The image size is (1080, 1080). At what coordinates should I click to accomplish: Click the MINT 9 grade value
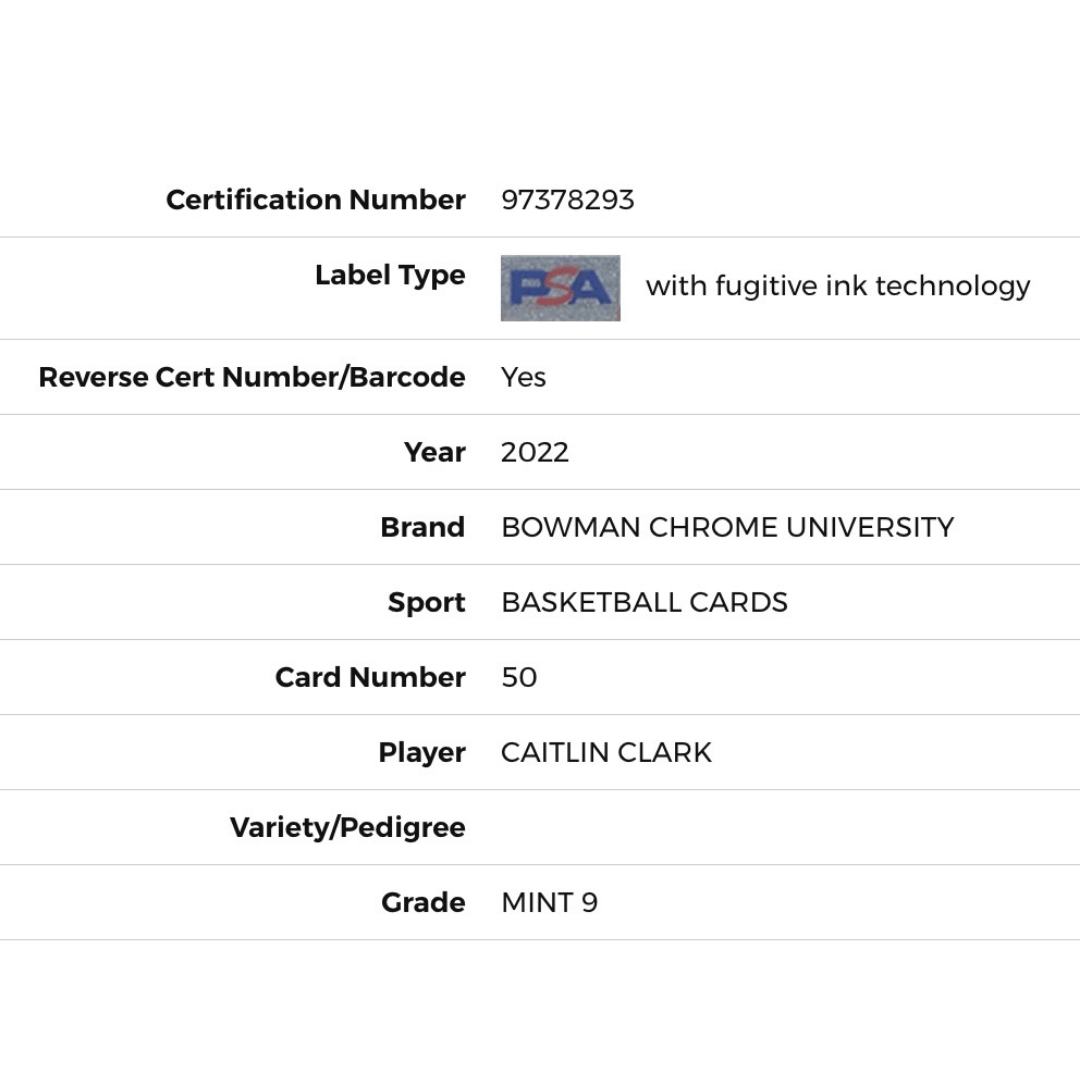[x=550, y=903]
